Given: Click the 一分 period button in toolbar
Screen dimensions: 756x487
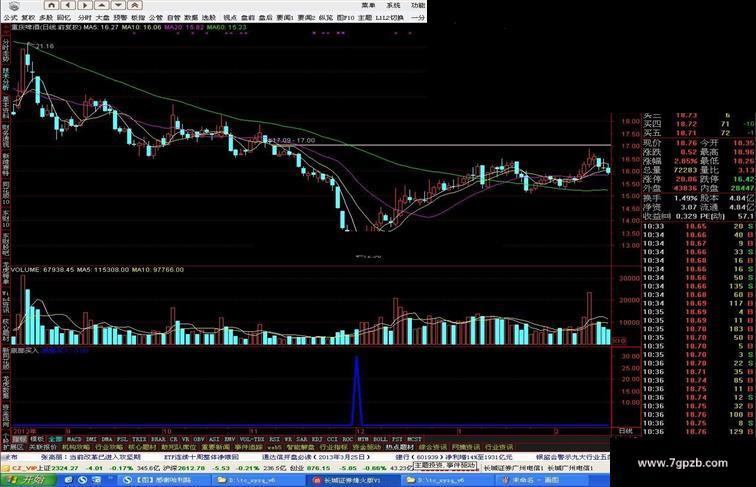Looking at the screenshot, I should pyautogui.click(x=418, y=18).
